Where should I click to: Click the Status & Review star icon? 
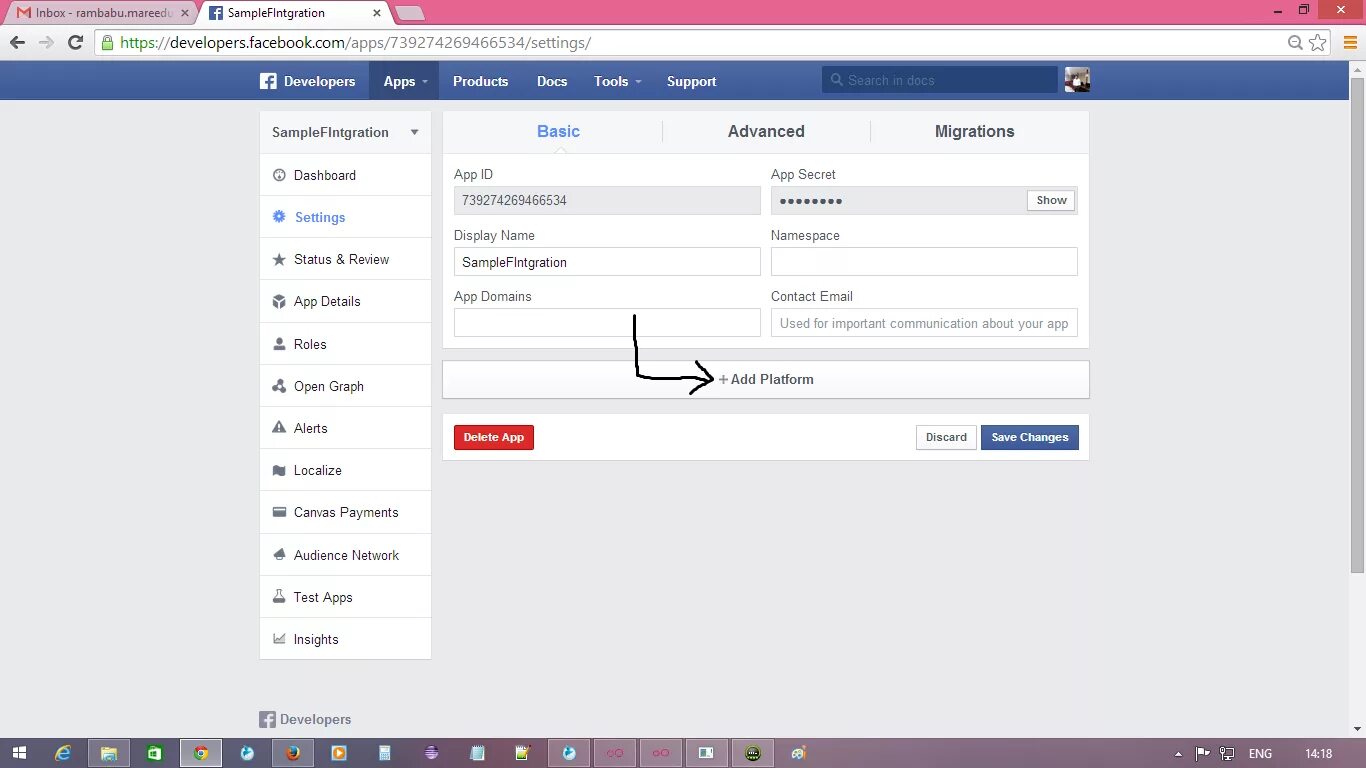(x=279, y=259)
